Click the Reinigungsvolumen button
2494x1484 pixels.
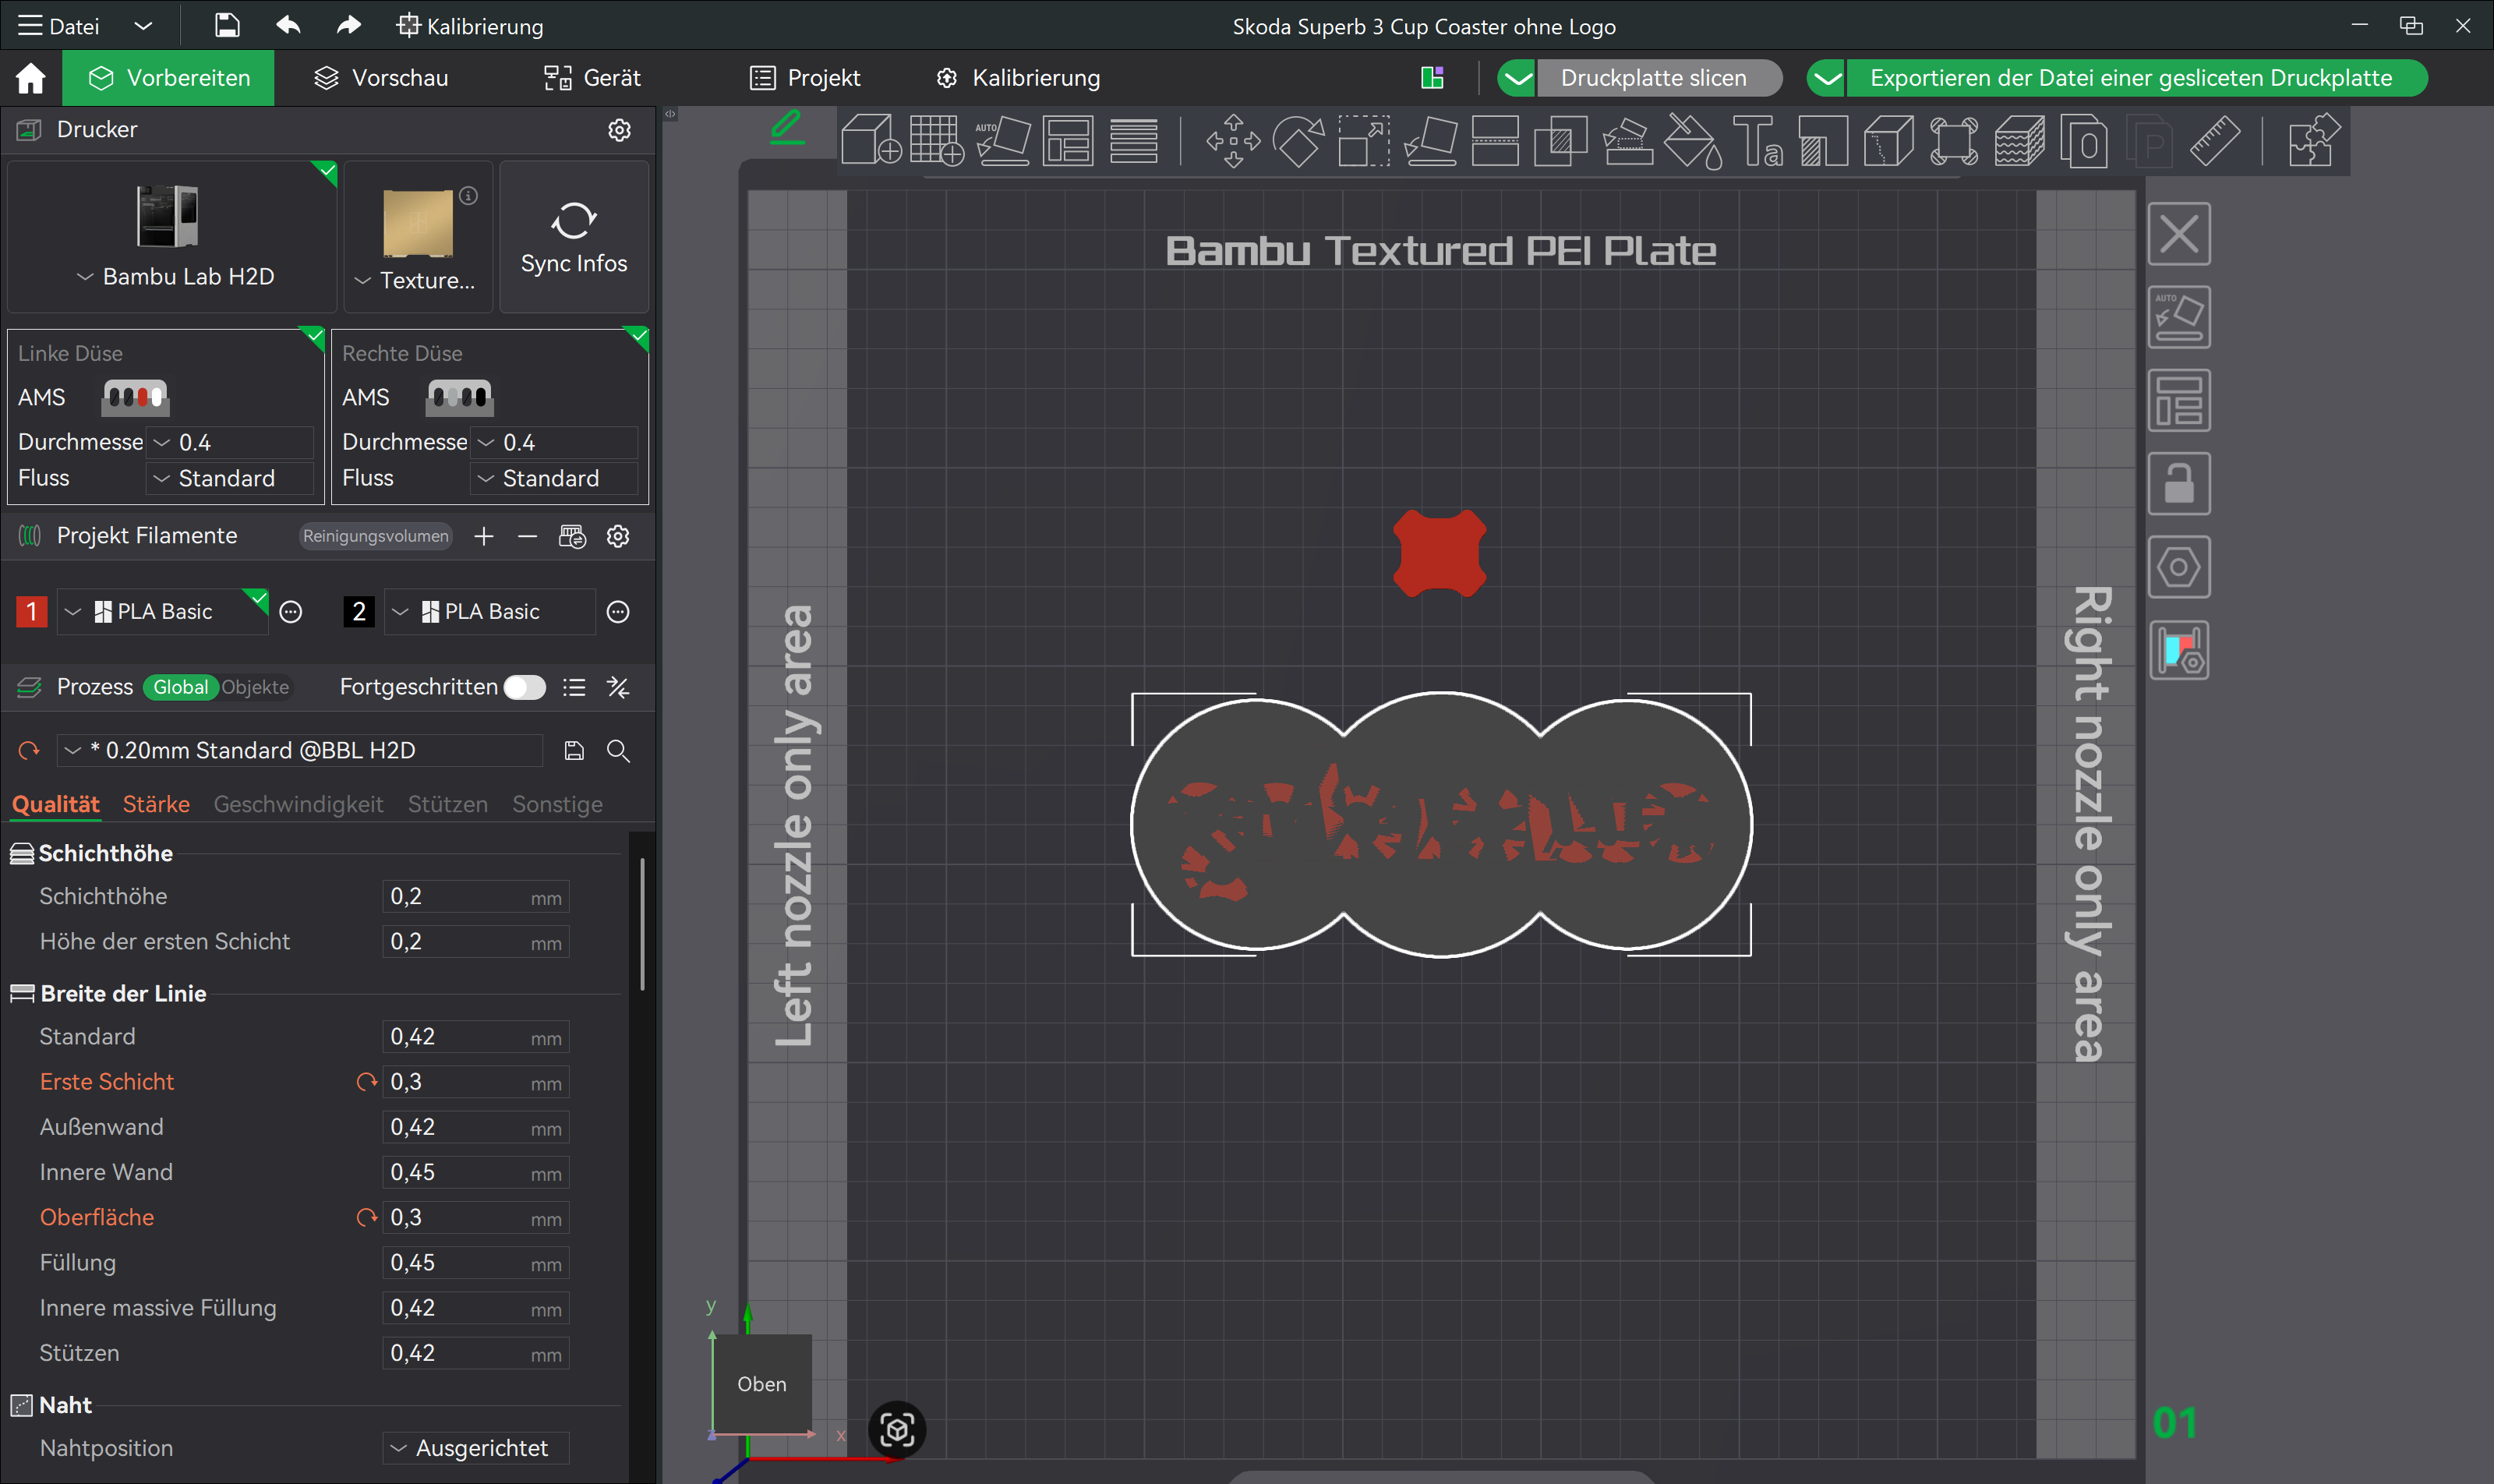point(376,536)
